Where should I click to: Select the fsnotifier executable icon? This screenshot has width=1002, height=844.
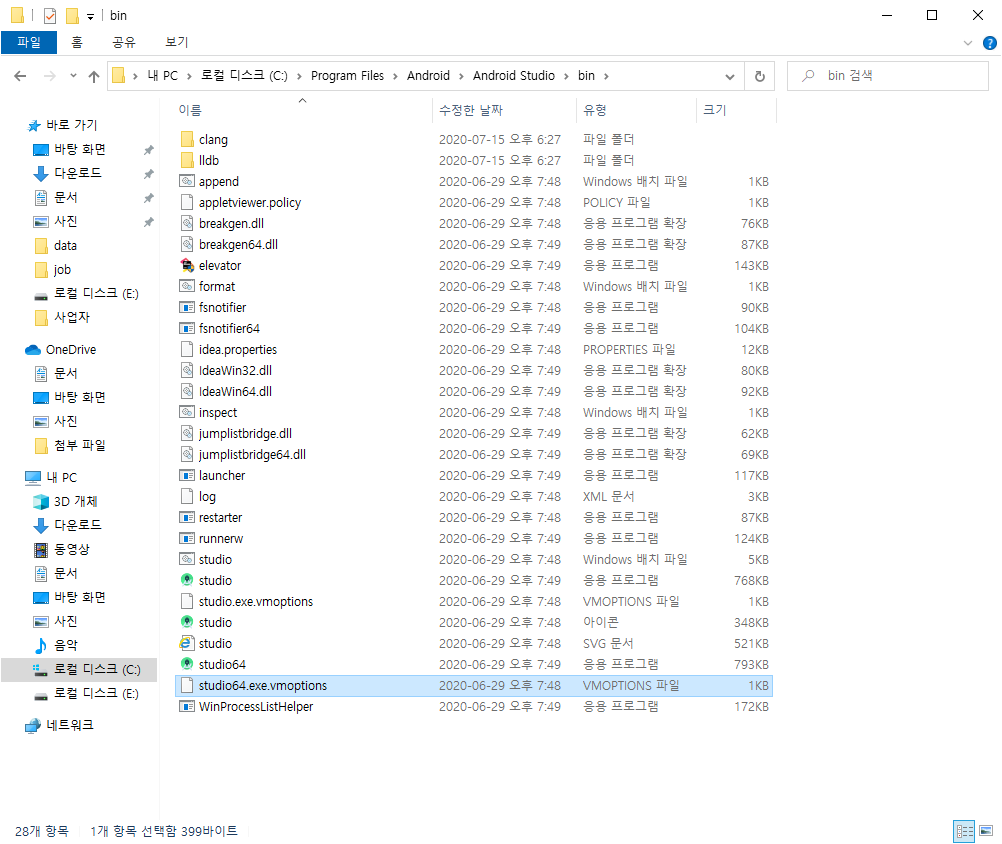click(x=187, y=307)
